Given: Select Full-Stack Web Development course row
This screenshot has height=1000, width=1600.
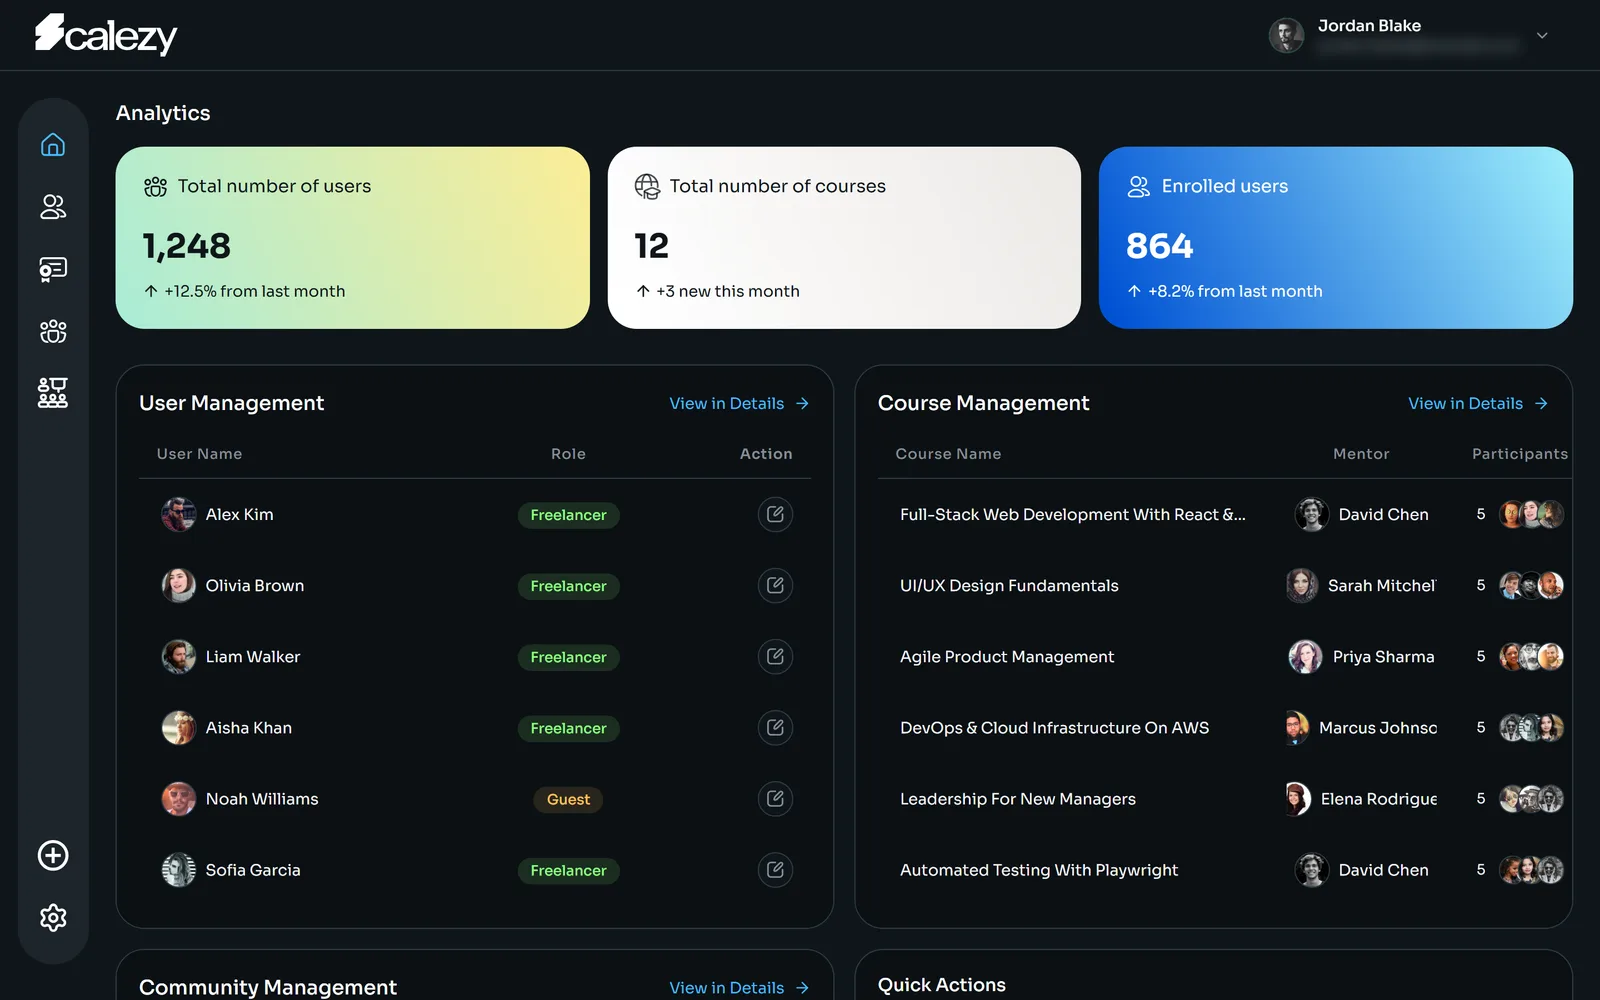Looking at the screenshot, I should pyautogui.click(x=1224, y=514).
